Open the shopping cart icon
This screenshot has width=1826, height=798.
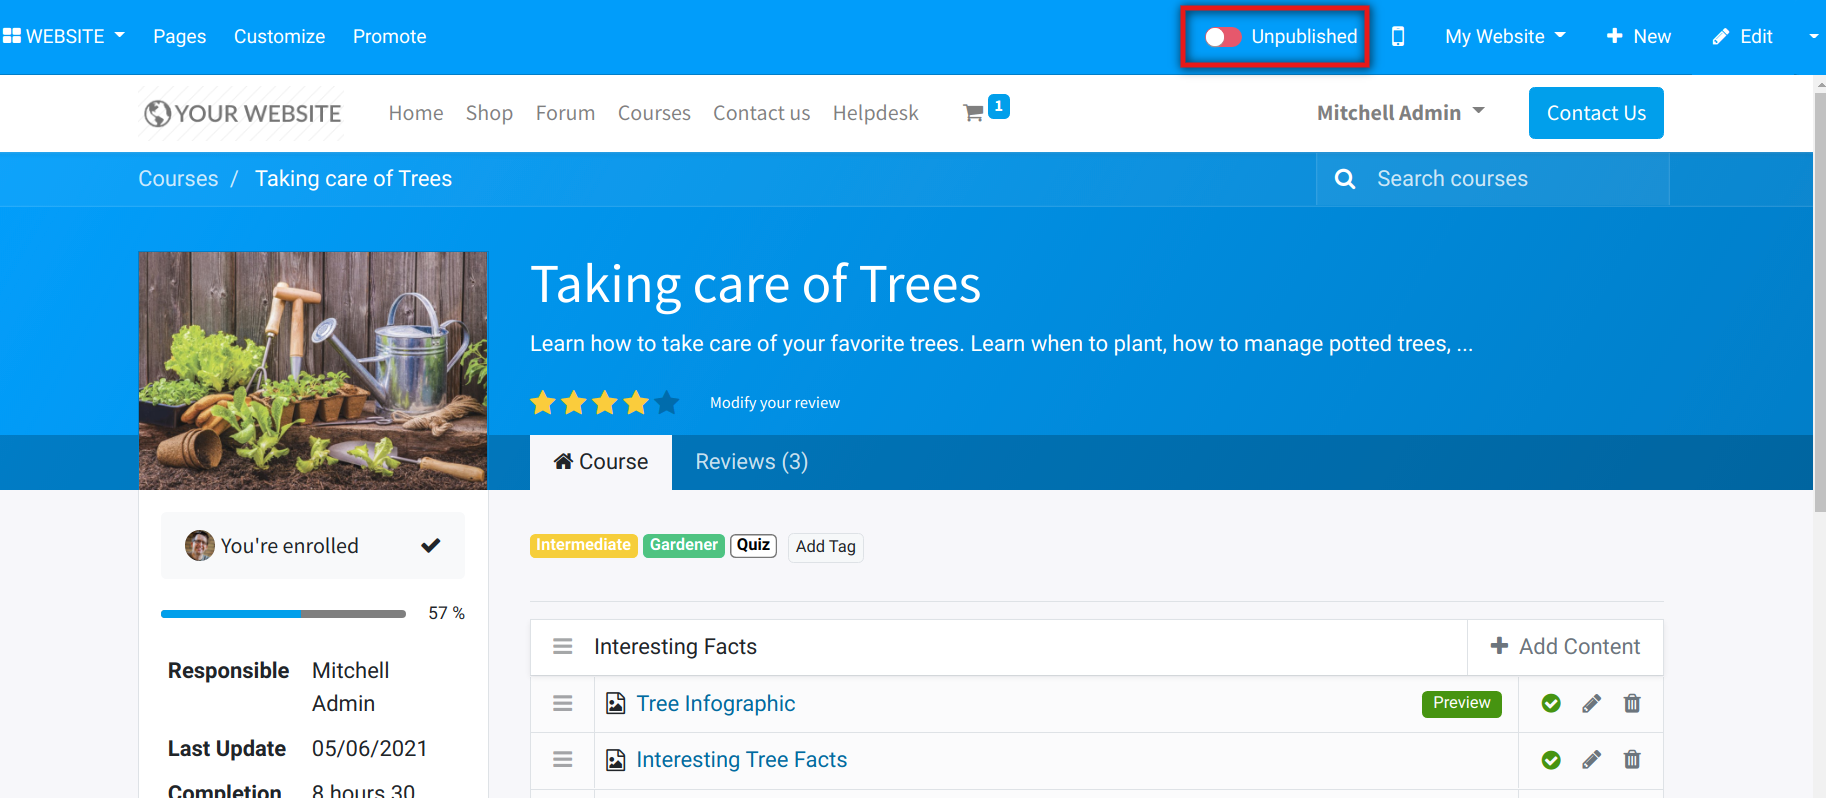(x=973, y=113)
